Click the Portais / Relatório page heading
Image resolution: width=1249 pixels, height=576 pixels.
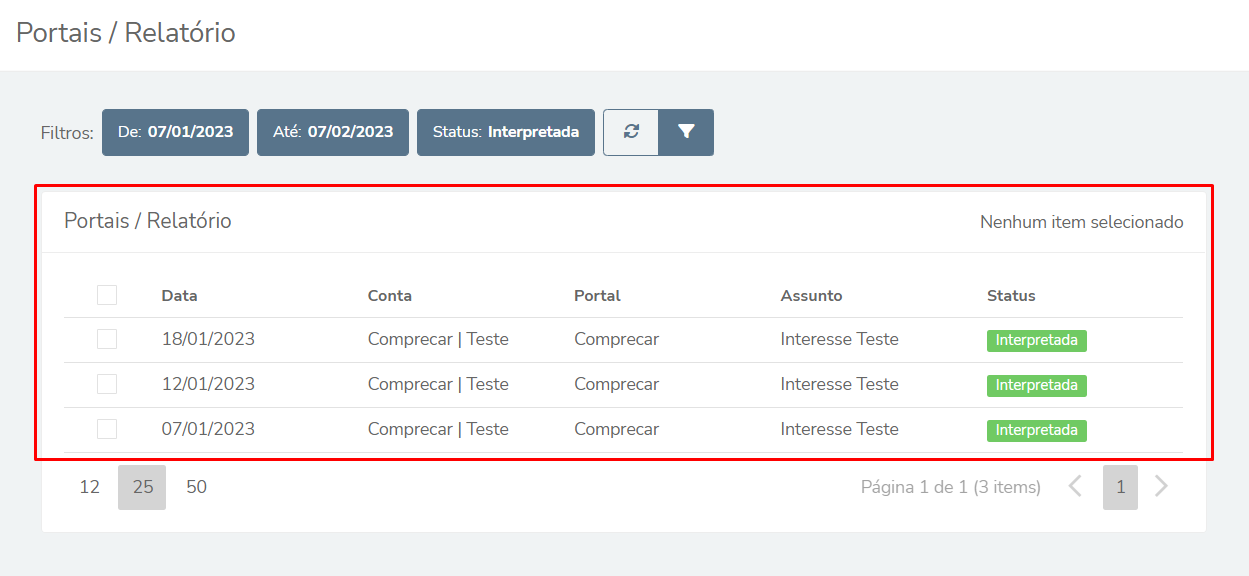click(x=126, y=32)
